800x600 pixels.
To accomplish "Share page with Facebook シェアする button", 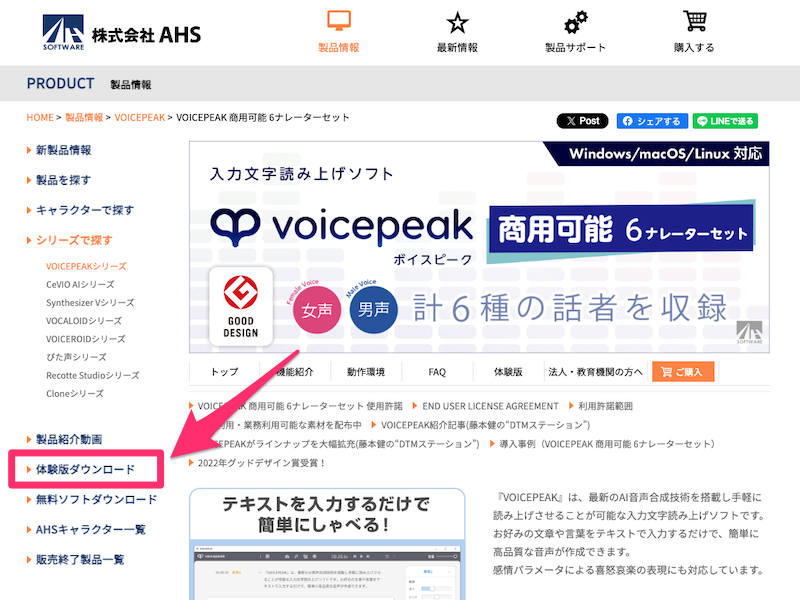I will pos(652,121).
